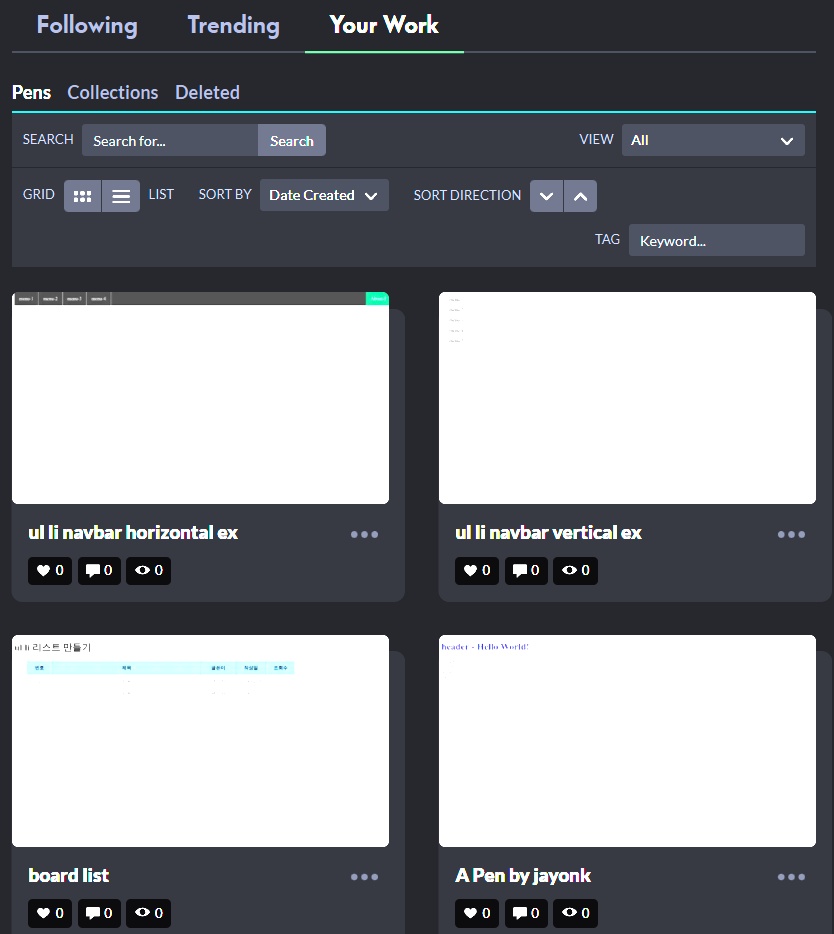Image resolution: width=834 pixels, height=934 pixels.
Task: Click the views eye icon on "board list"
Action: [148, 912]
